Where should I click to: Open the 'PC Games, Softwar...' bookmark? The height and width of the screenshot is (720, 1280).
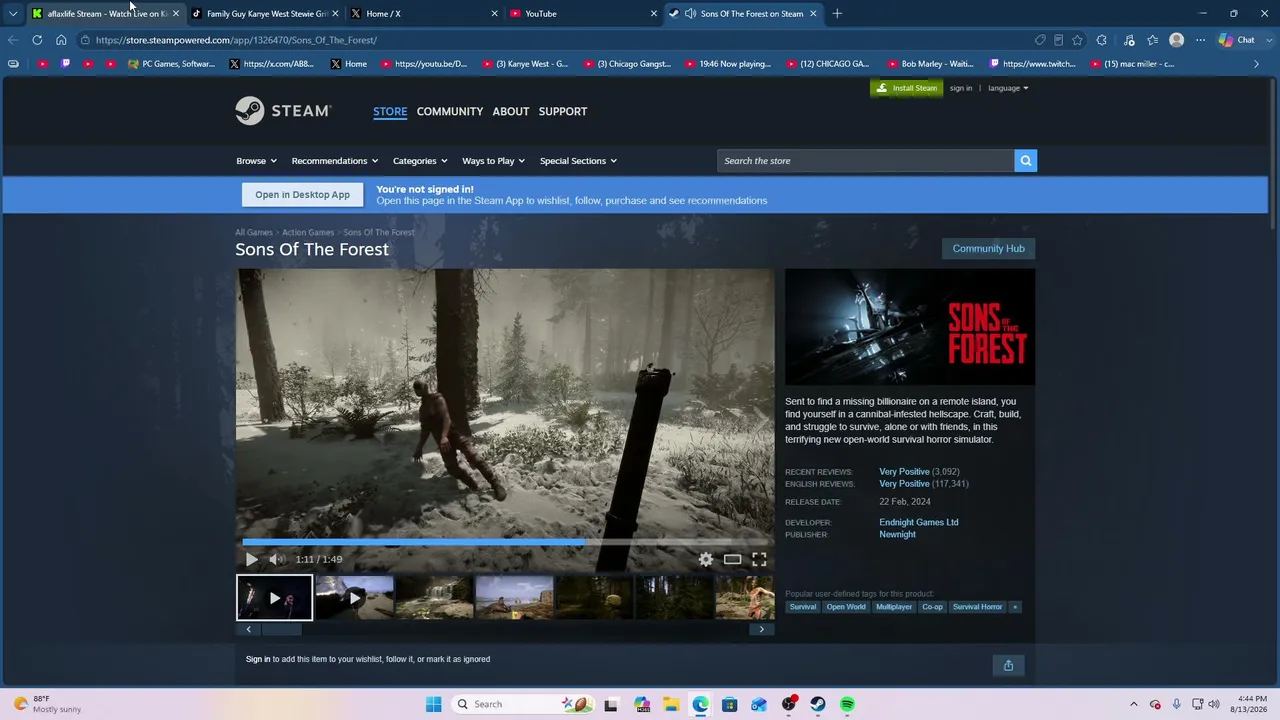pyautogui.click(x=172, y=64)
